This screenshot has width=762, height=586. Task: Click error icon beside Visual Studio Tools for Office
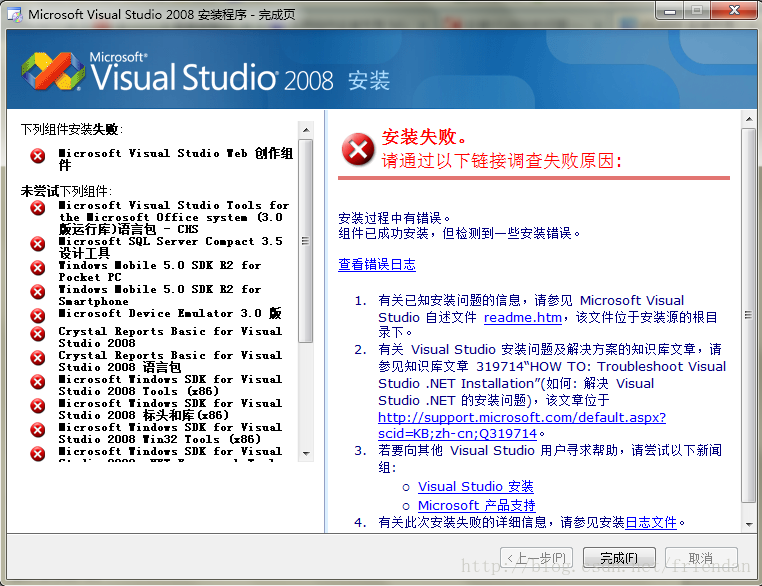pos(37,207)
